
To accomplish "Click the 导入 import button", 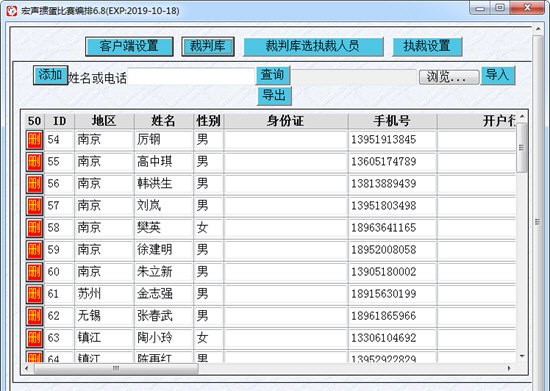I will [498, 75].
